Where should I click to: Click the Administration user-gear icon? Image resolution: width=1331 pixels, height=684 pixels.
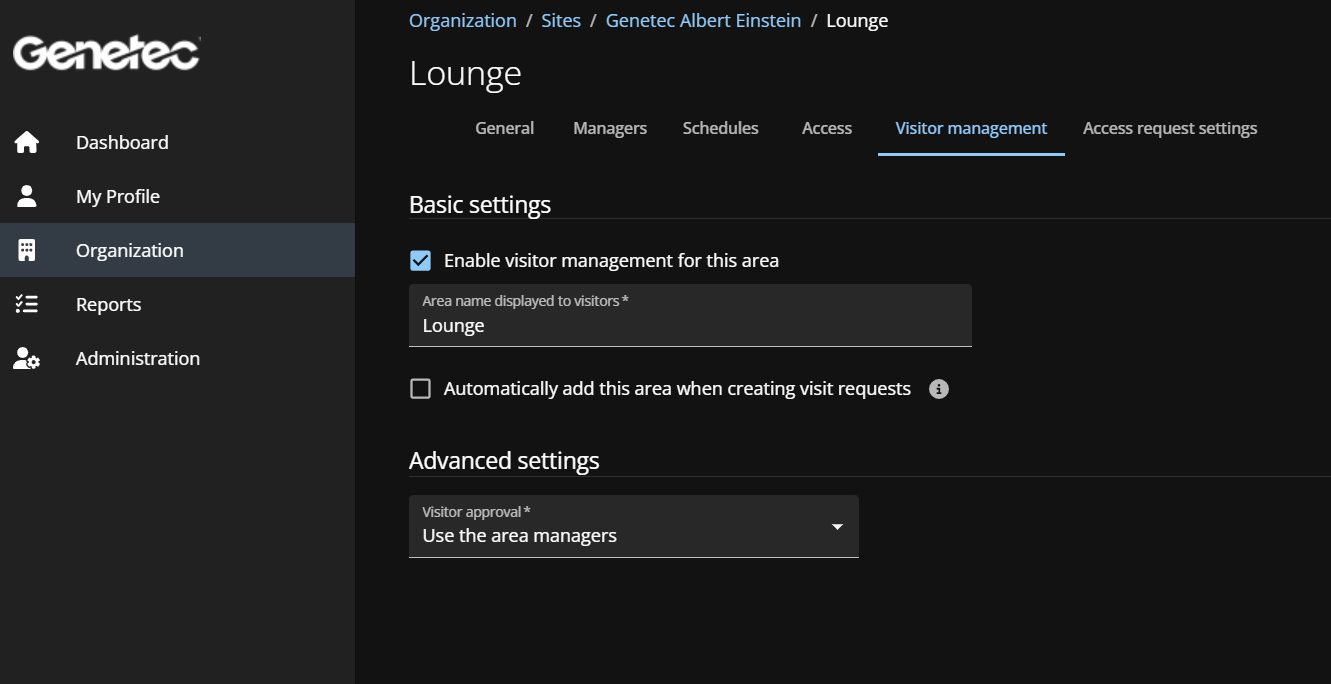coord(27,359)
